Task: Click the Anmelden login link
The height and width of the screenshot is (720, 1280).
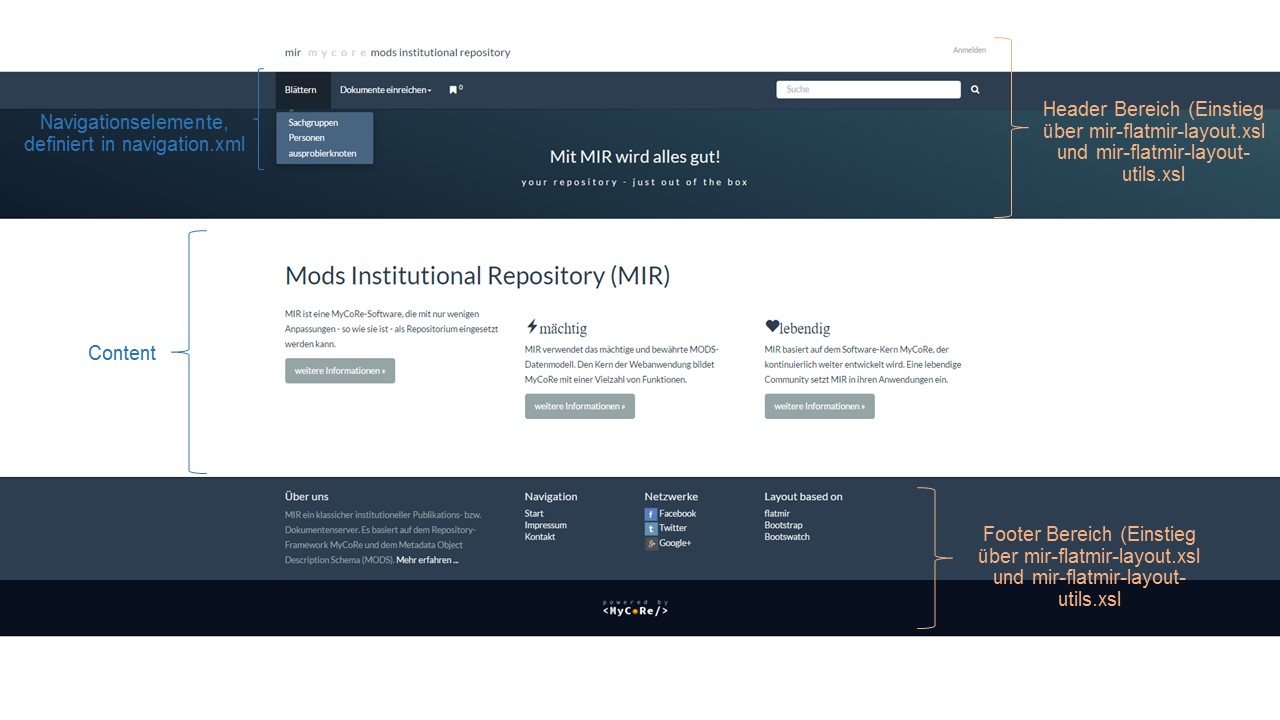Action: (969, 50)
